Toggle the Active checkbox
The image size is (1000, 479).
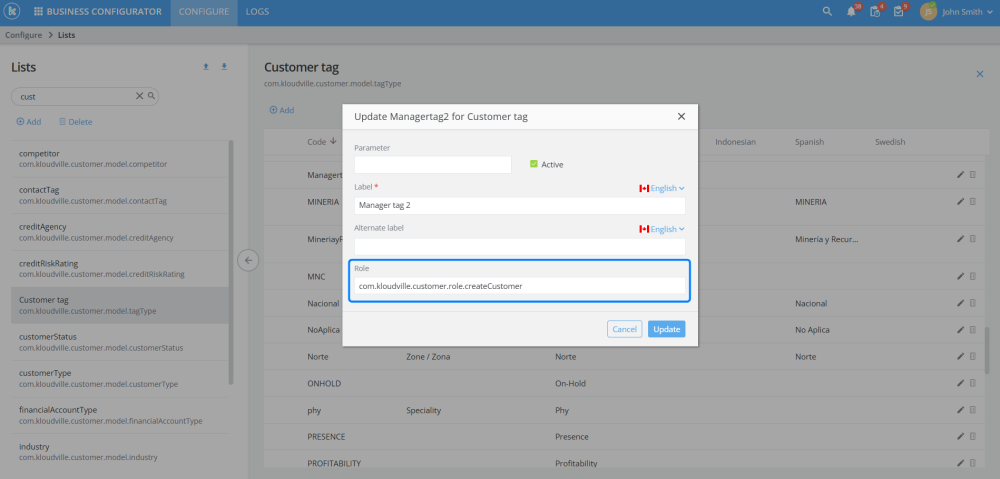[x=534, y=164]
